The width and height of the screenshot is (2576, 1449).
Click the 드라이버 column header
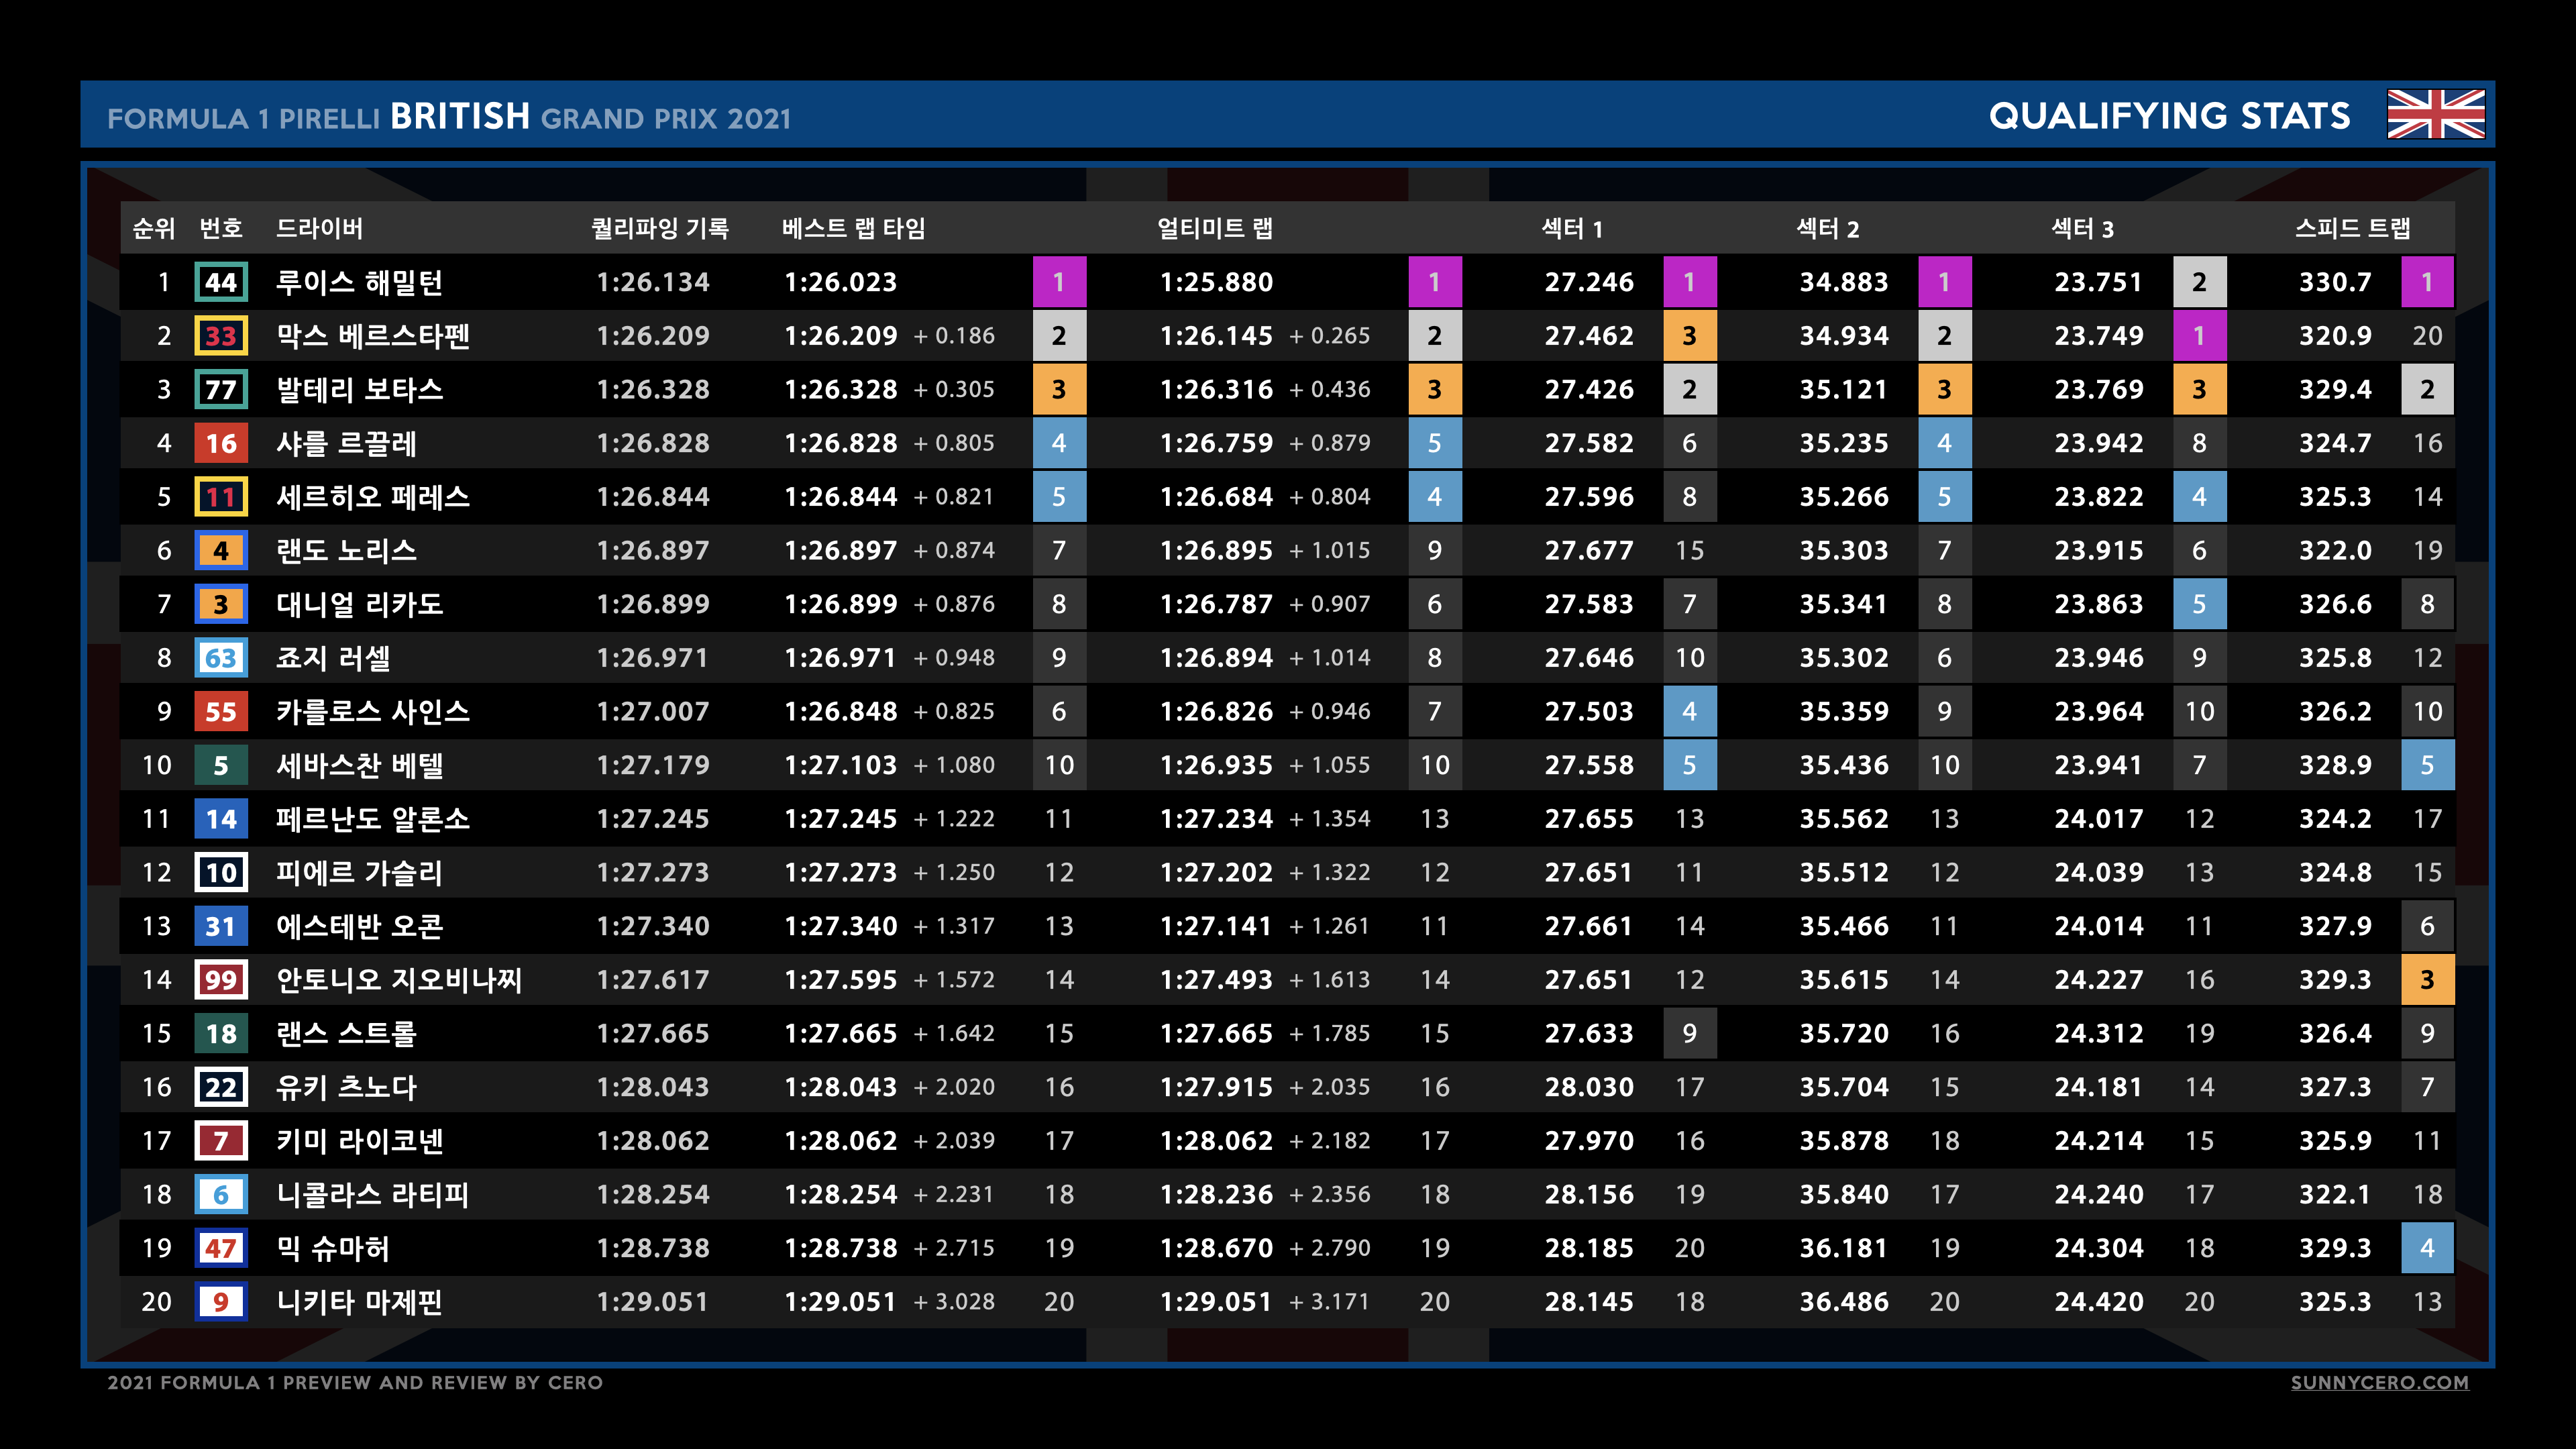[319, 229]
